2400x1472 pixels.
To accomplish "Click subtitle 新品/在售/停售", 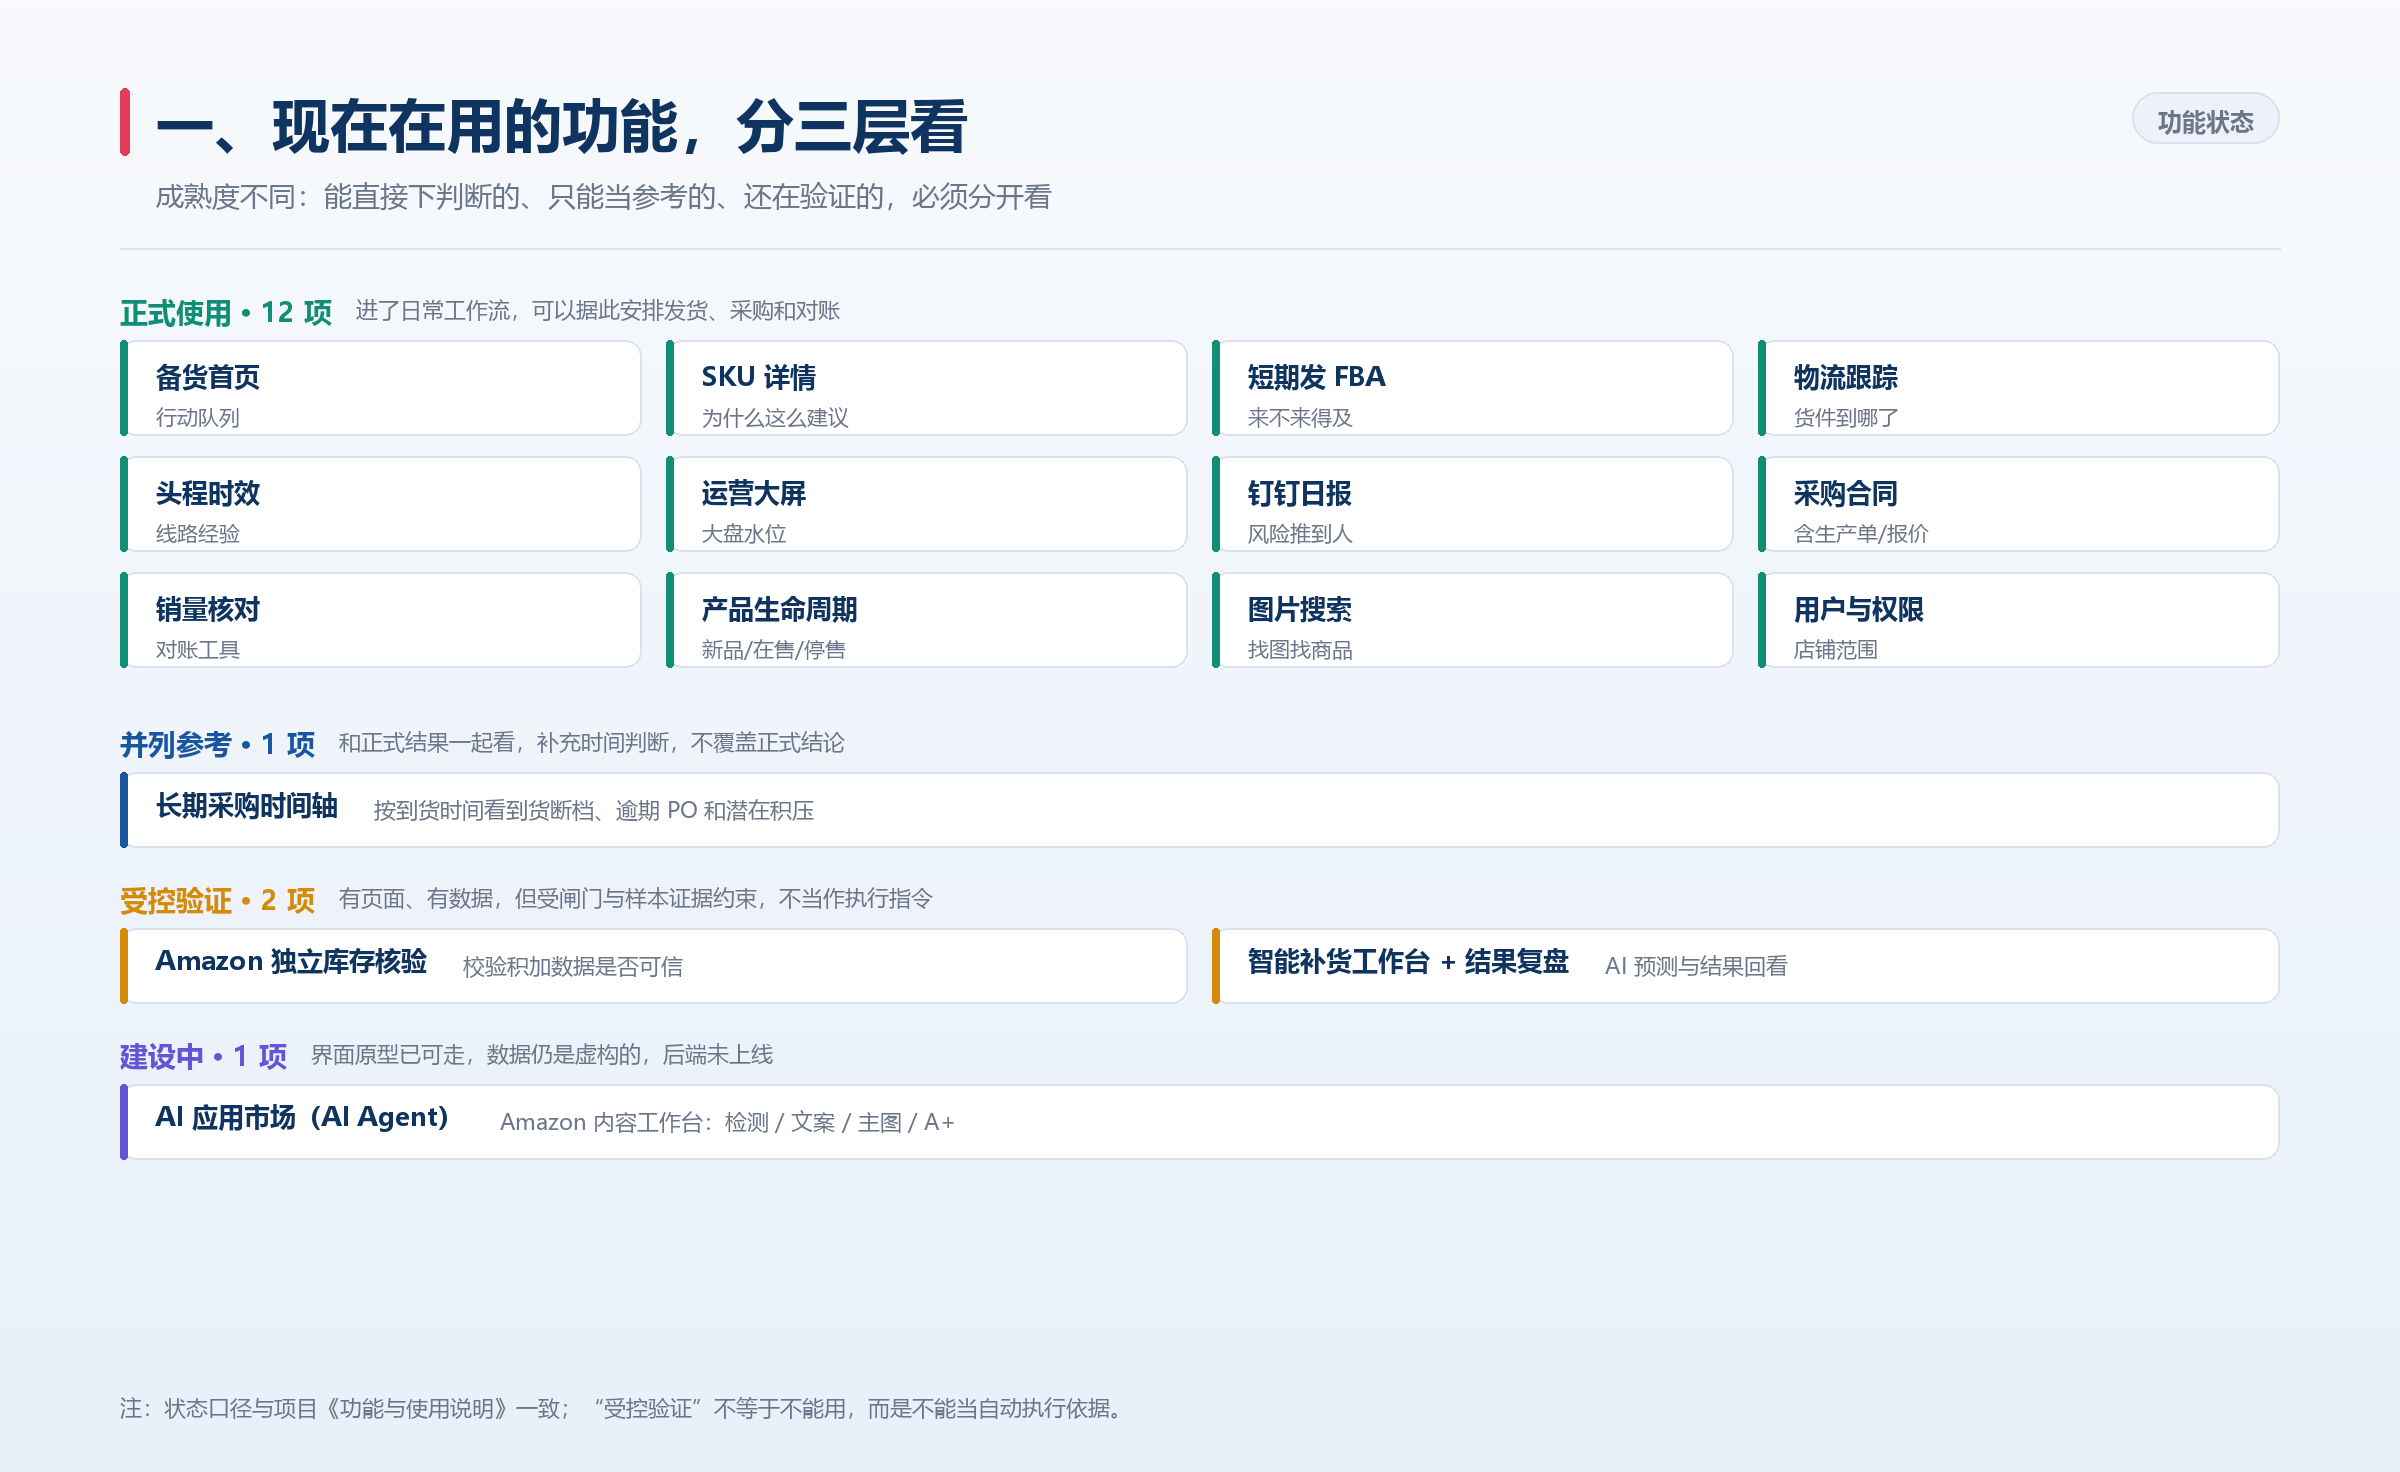I will coord(773,650).
